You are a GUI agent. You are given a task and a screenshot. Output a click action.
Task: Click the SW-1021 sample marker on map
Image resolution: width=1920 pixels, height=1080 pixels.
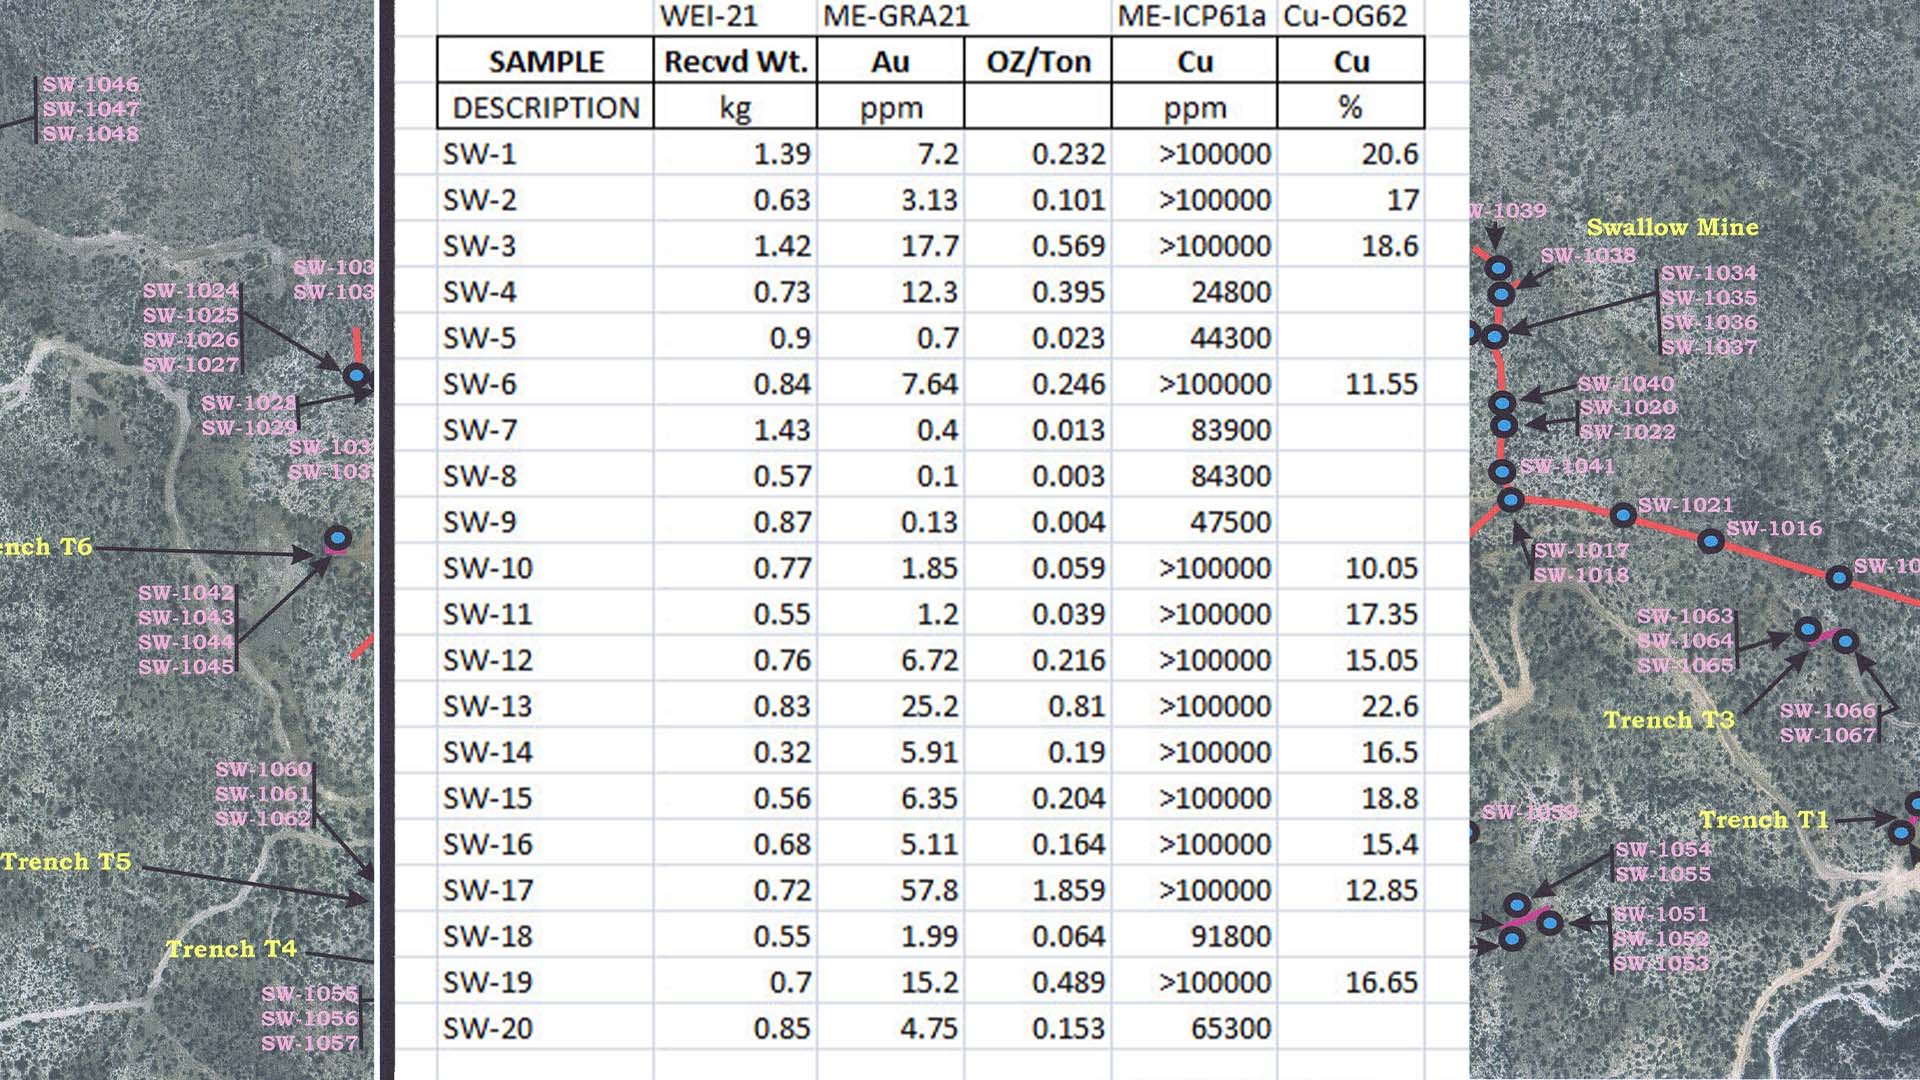tap(1623, 516)
